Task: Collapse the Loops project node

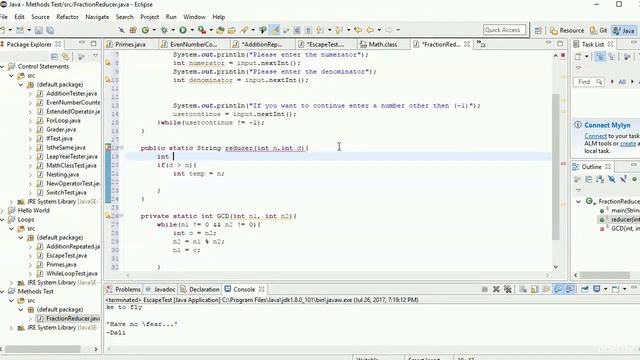Action: point(3,220)
